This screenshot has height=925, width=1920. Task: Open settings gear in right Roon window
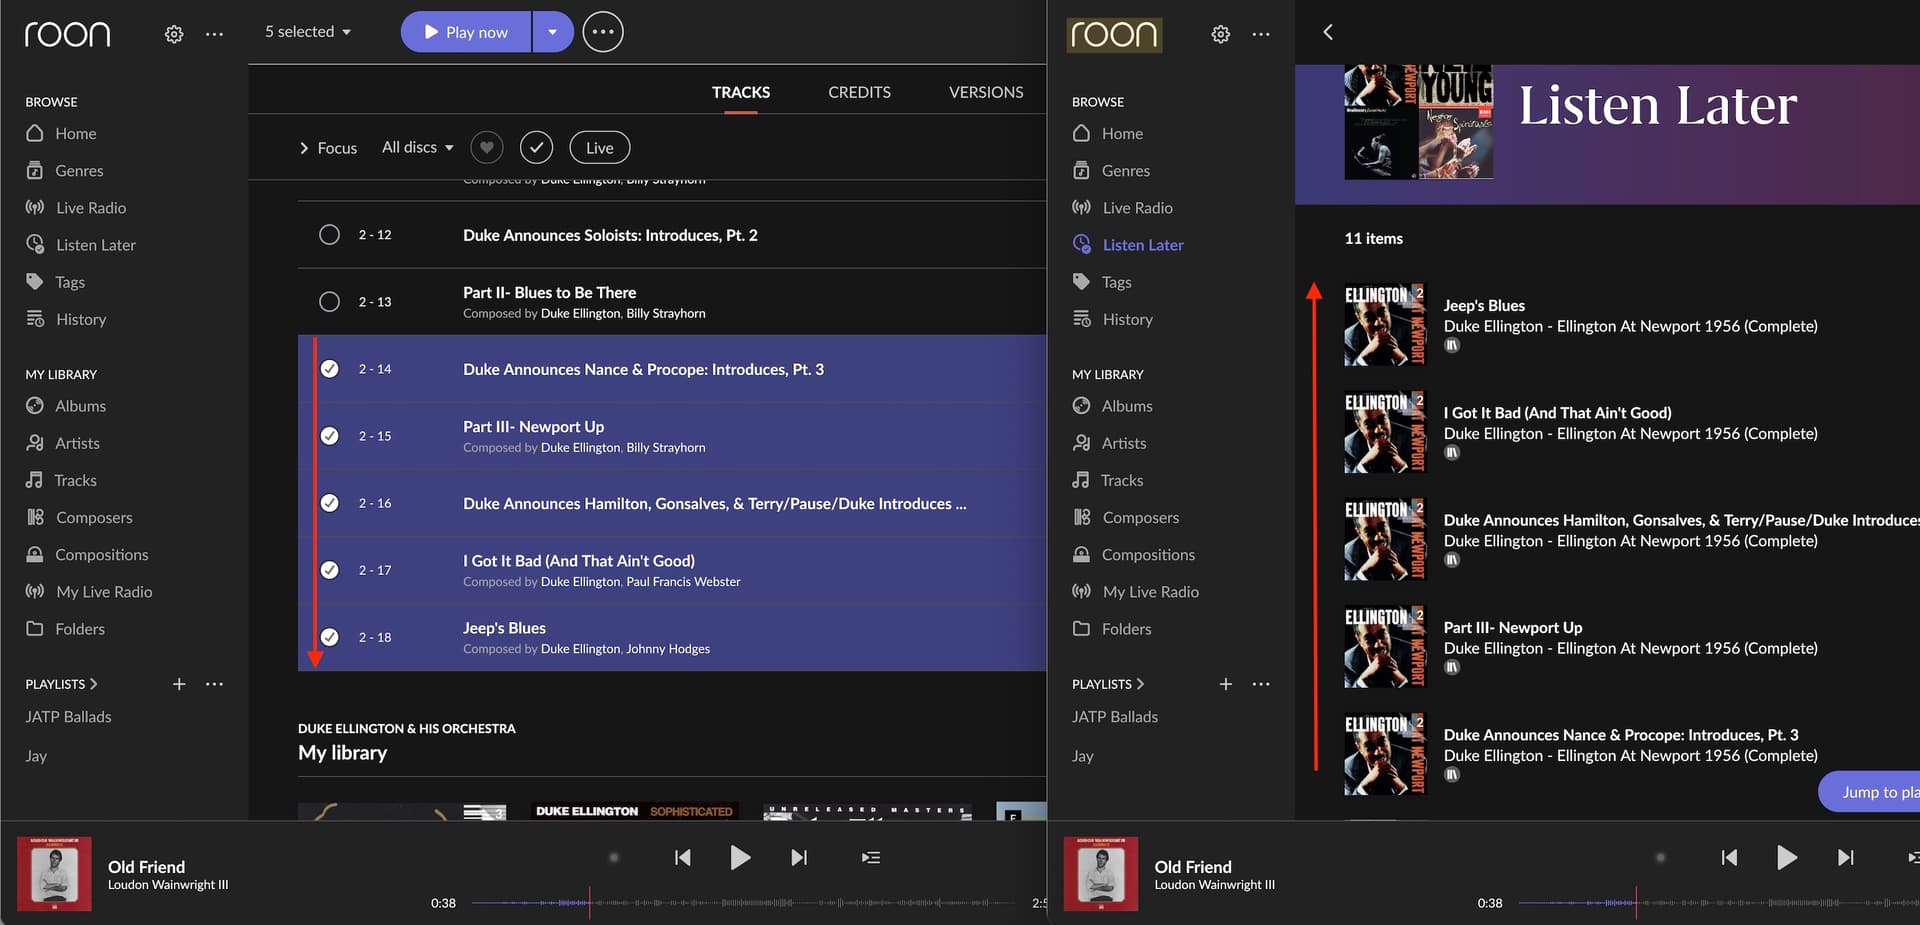click(1221, 34)
